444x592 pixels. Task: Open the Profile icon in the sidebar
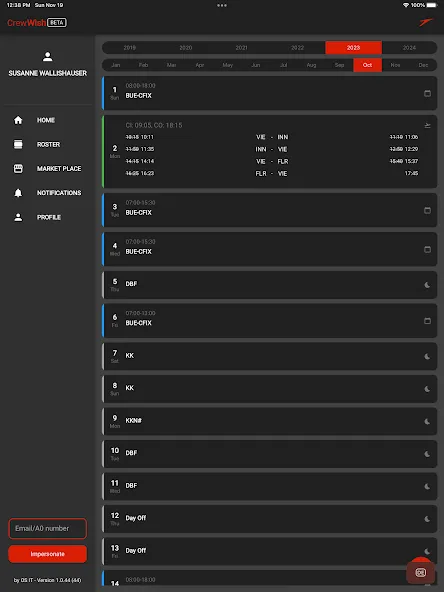18,217
